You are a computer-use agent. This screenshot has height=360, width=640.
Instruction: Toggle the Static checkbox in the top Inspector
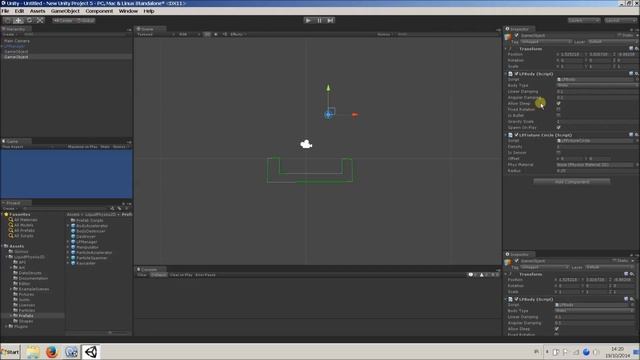pos(619,36)
